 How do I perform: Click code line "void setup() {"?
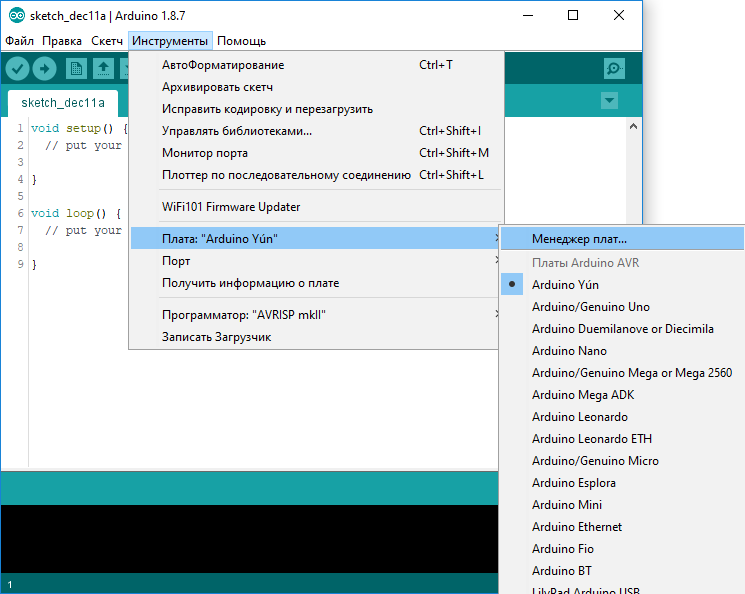79,128
